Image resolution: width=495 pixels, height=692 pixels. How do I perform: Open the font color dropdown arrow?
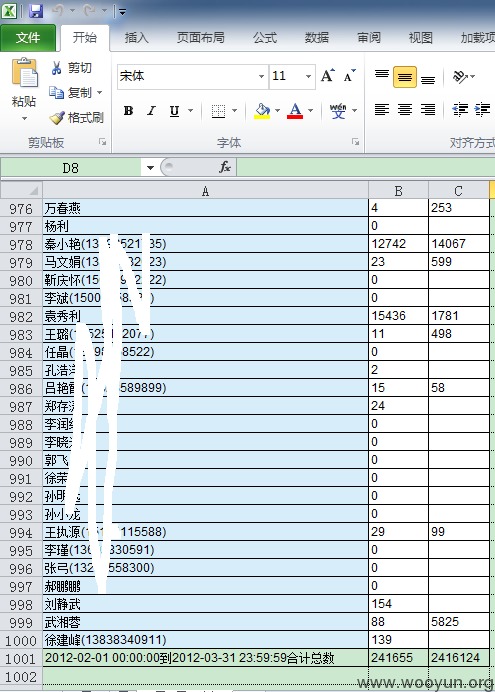pyautogui.click(x=311, y=110)
